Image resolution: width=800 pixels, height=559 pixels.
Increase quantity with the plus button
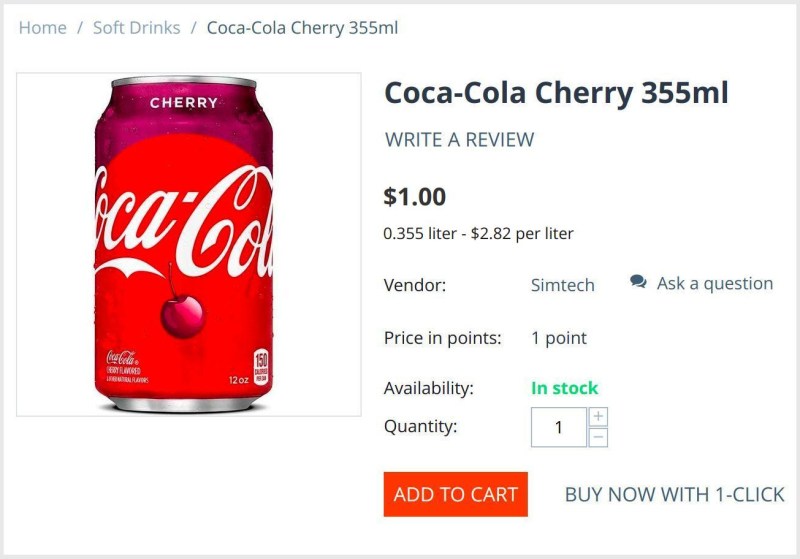point(598,417)
